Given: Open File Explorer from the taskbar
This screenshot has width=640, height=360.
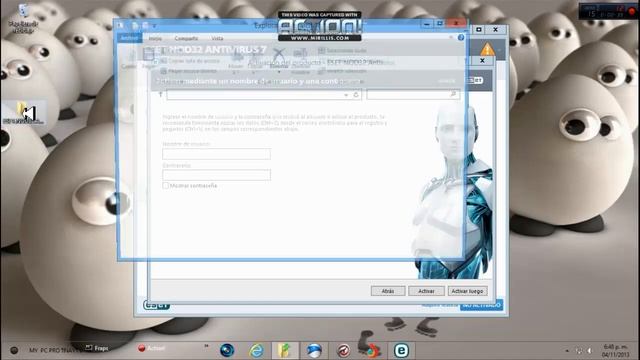Looking at the screenshot, I should tap(285, 351).
